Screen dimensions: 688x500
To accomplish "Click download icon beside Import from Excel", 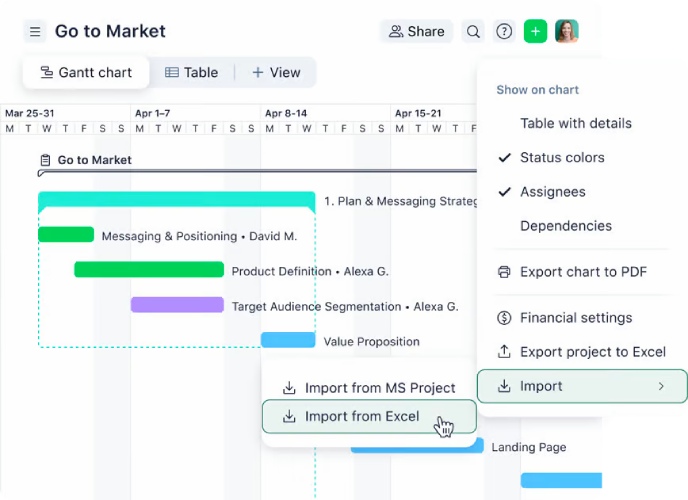I will point(289,416).
